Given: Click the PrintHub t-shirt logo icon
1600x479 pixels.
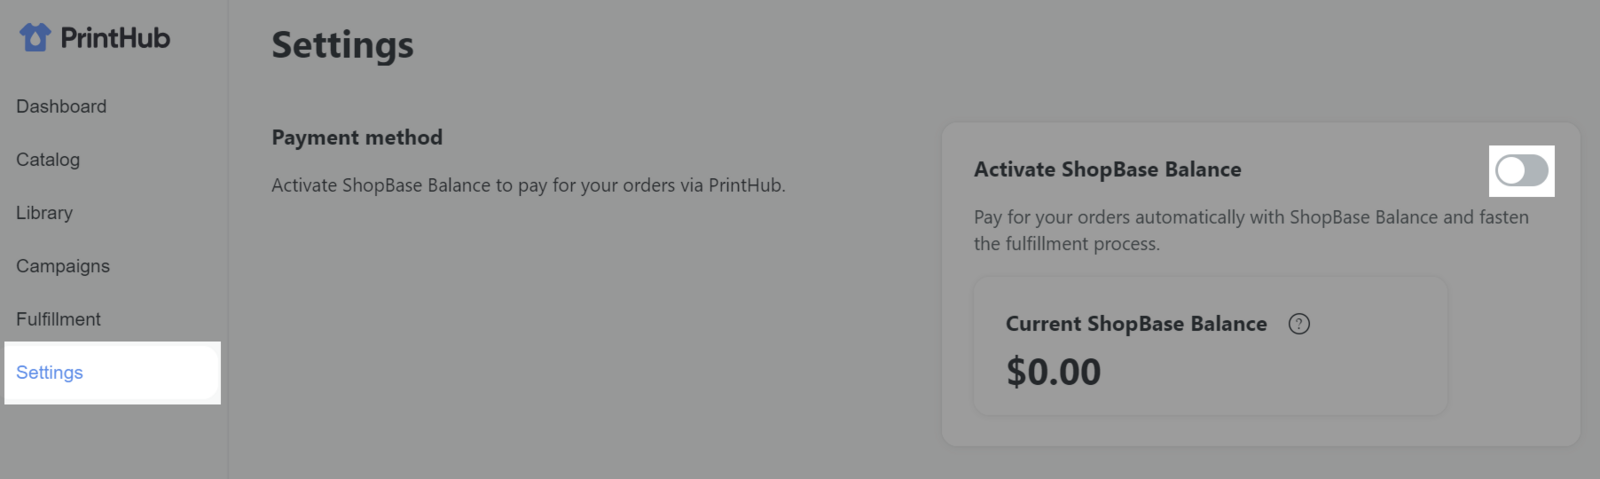Looking at the screenshot, I should [x=35, y=38].
